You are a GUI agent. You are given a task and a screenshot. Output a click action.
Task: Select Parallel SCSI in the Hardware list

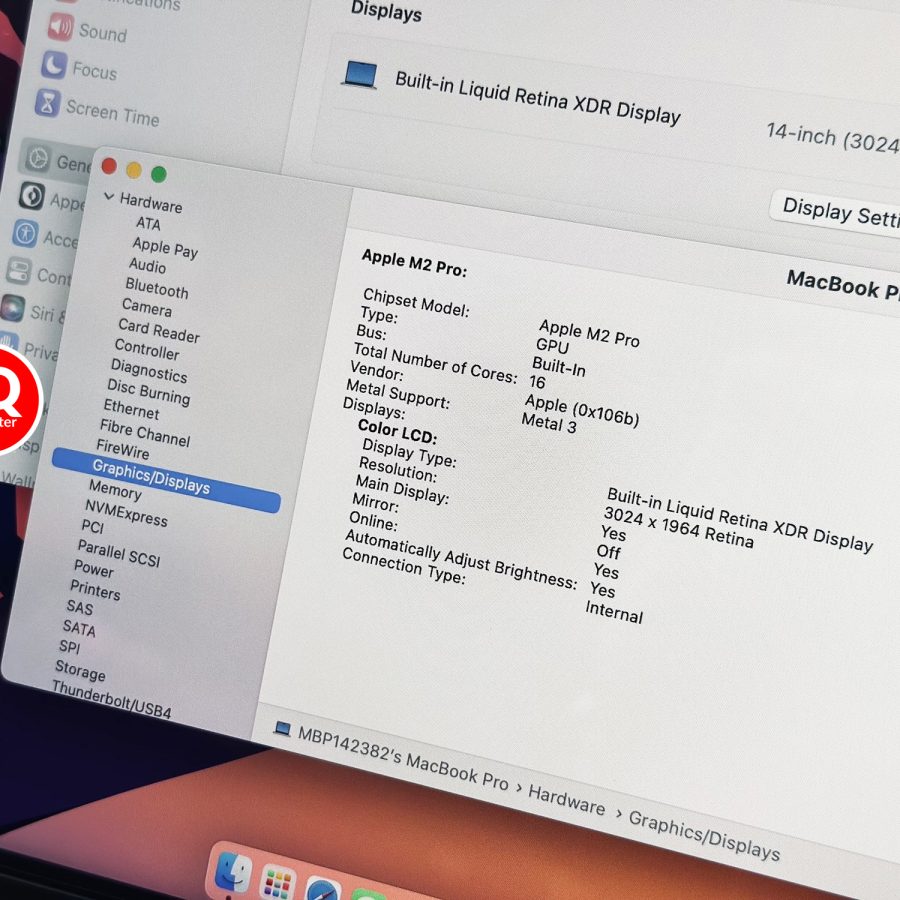point(118,553)
